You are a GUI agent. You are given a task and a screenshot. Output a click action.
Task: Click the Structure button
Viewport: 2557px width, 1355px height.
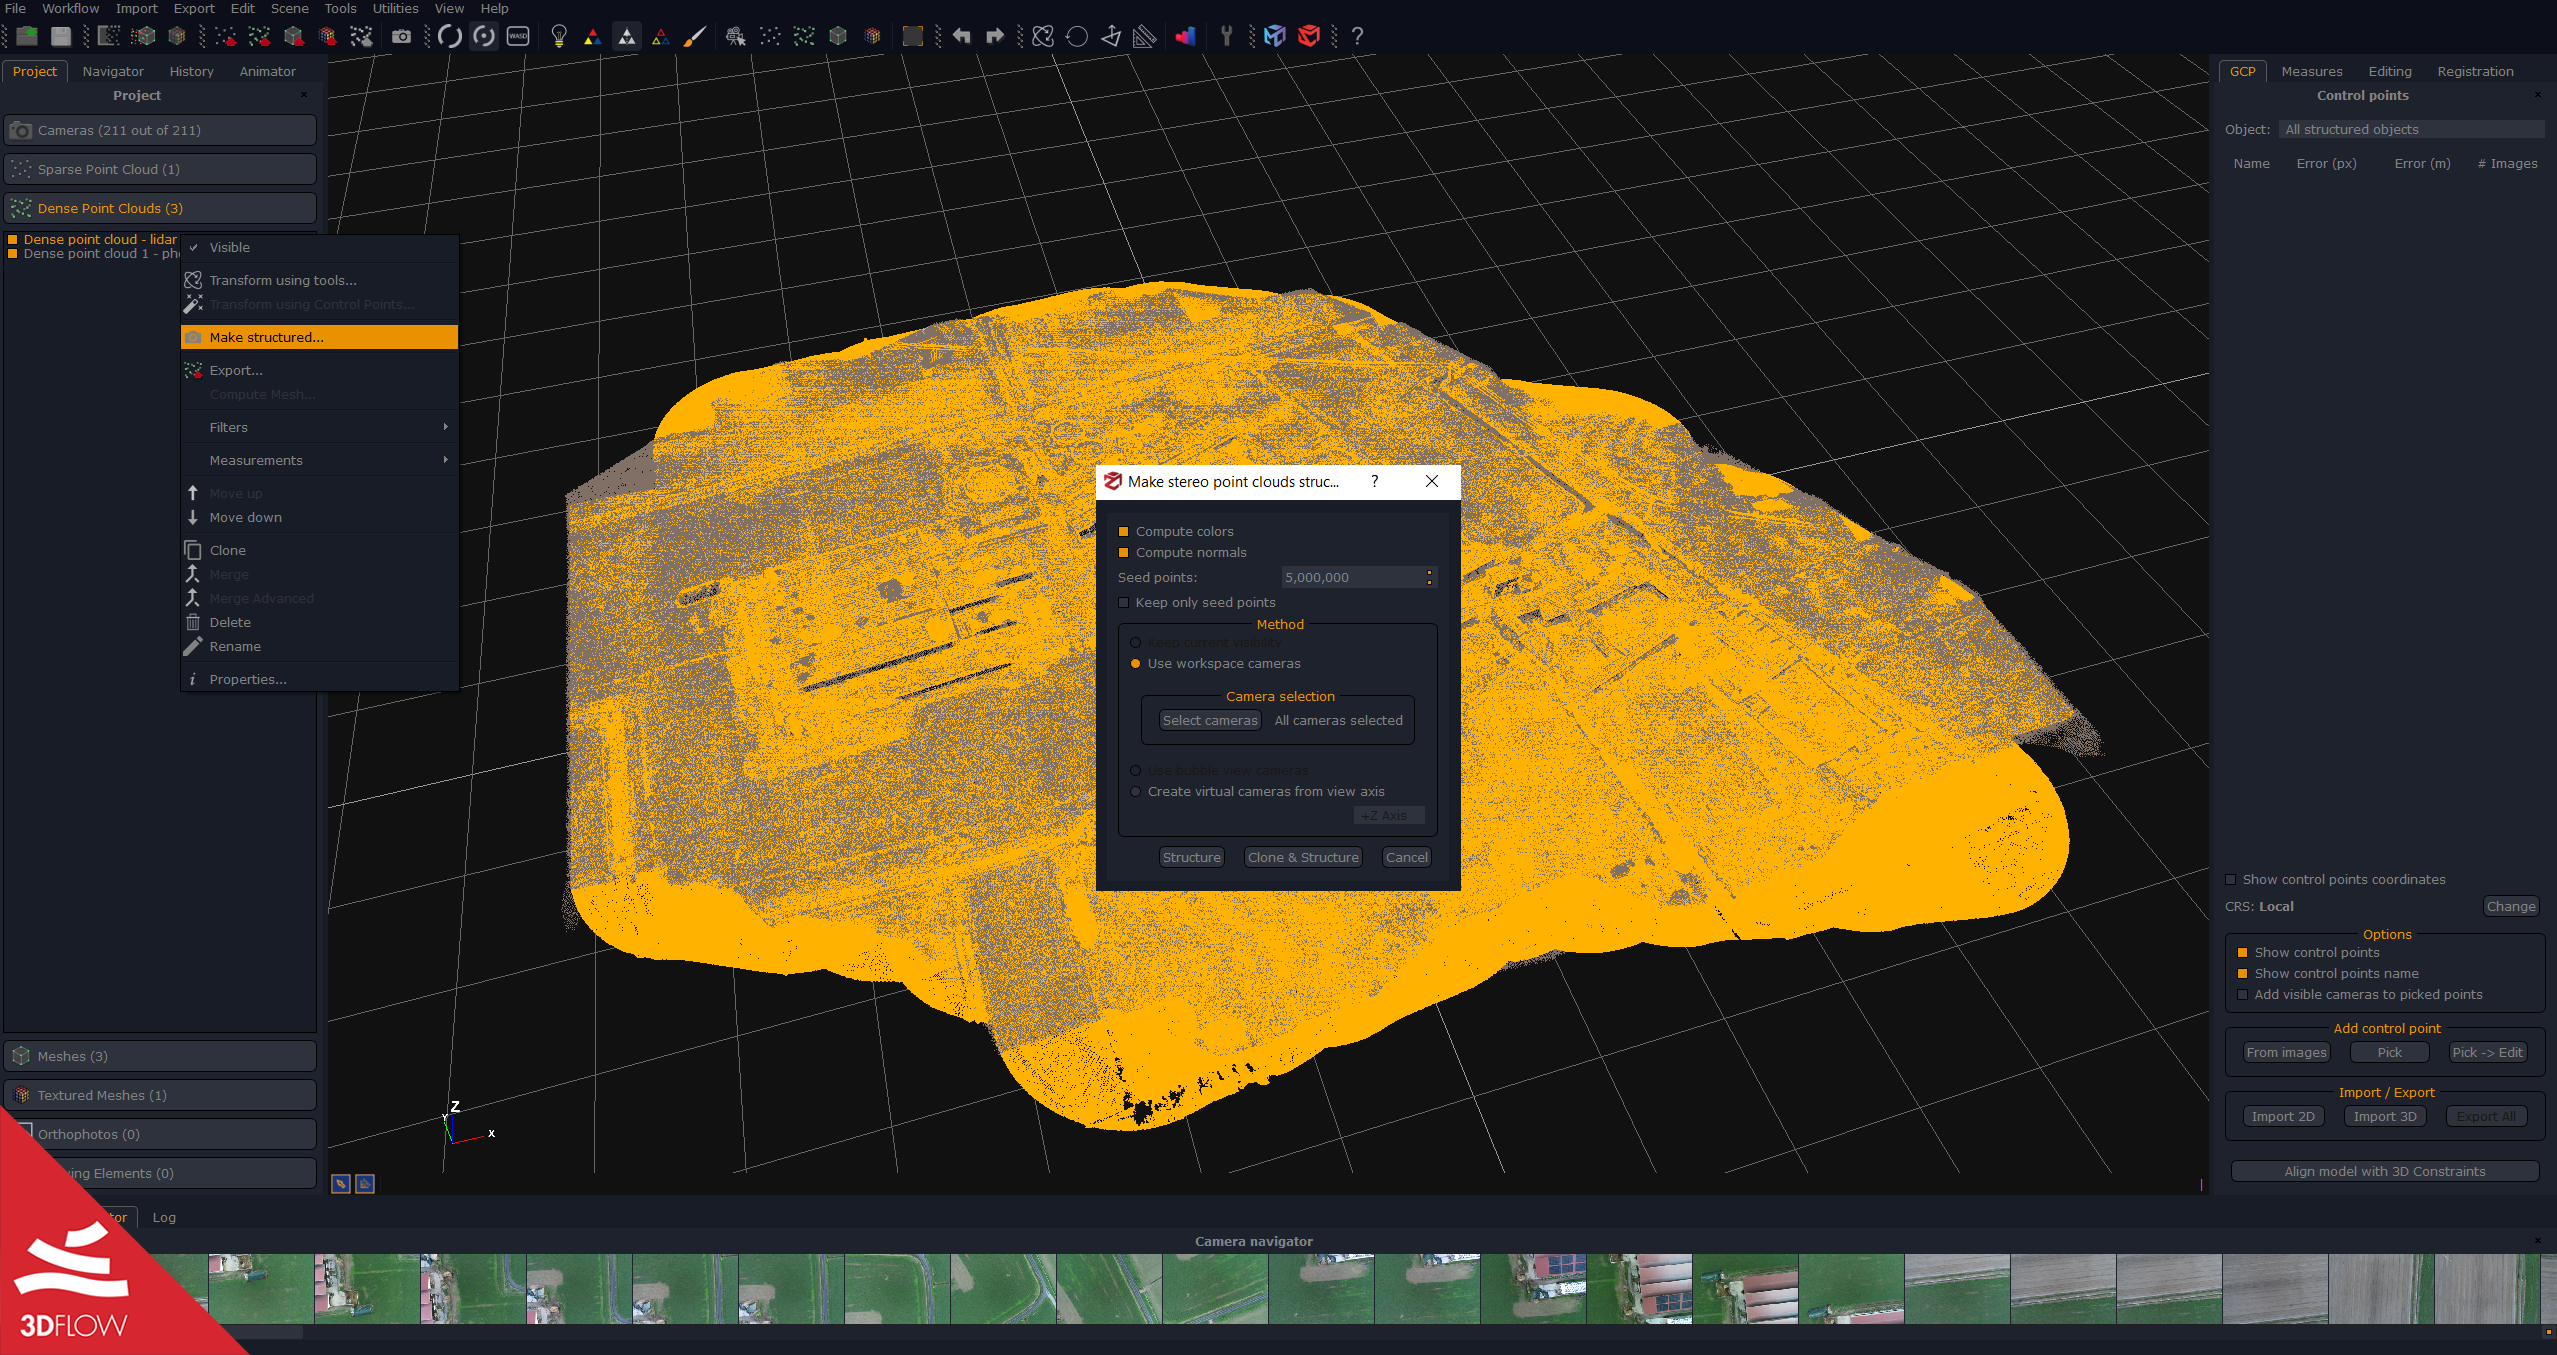coord(1191,857)
